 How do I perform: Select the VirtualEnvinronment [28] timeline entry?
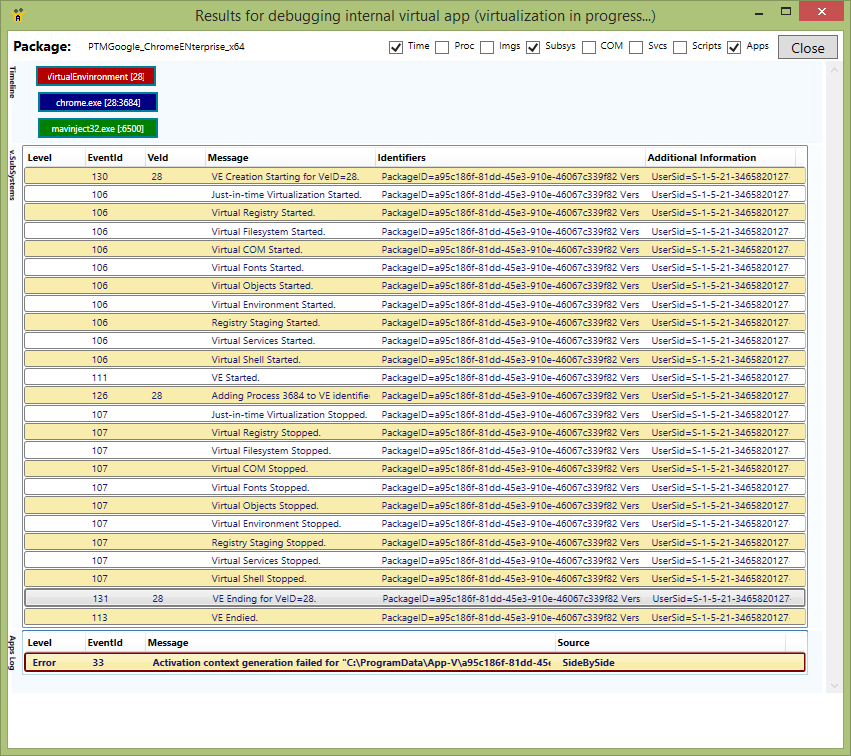tap(95, 75)
